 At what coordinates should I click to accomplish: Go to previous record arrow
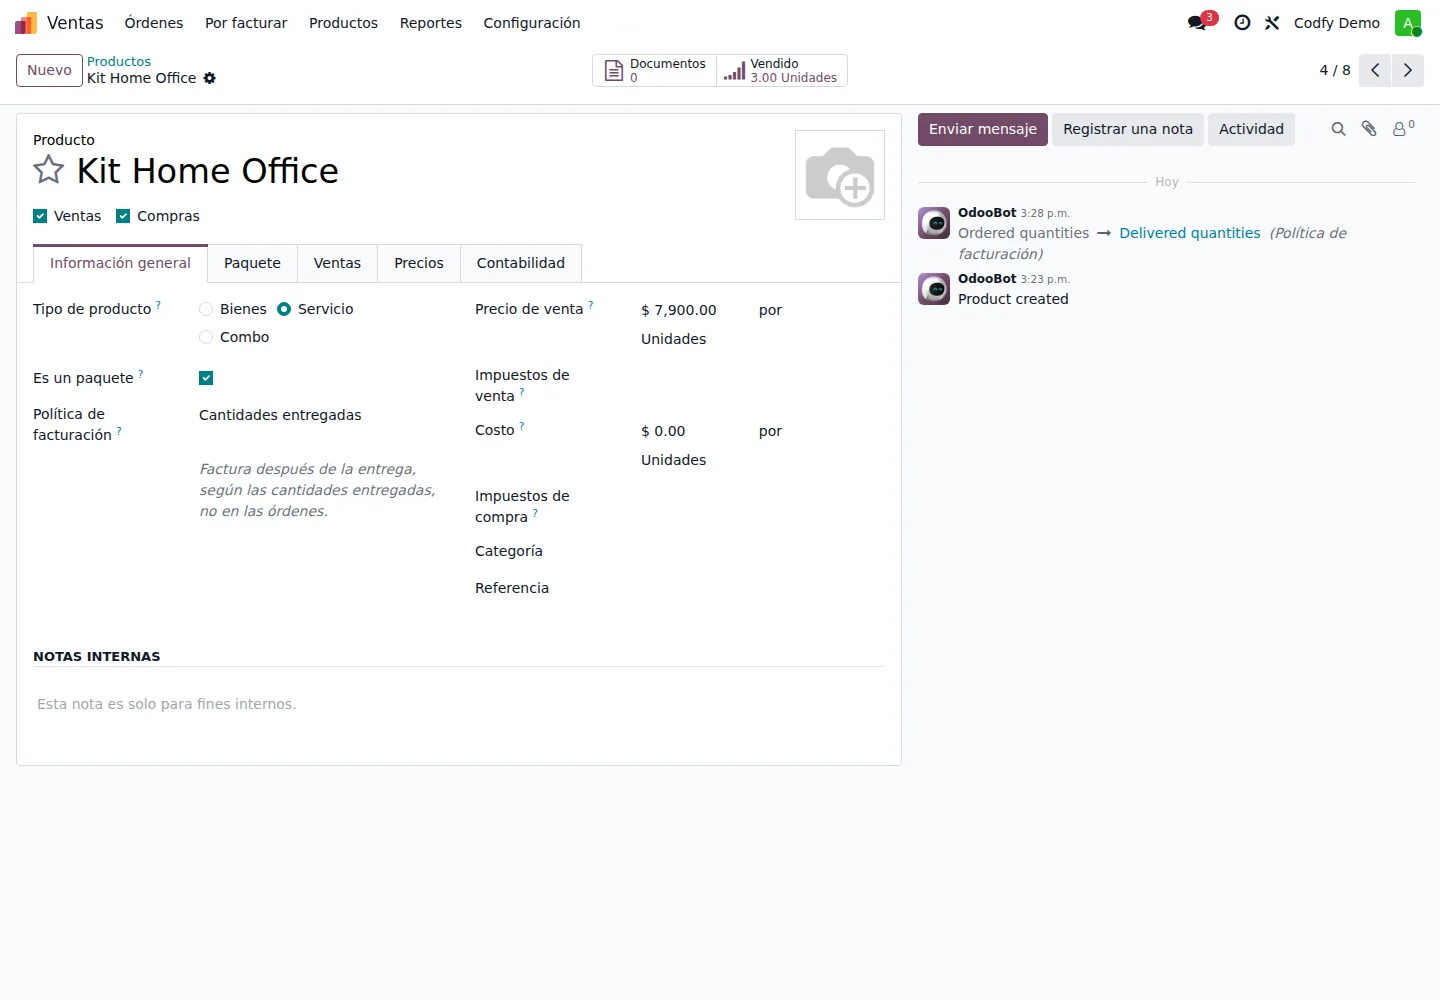pos(1375,70)
